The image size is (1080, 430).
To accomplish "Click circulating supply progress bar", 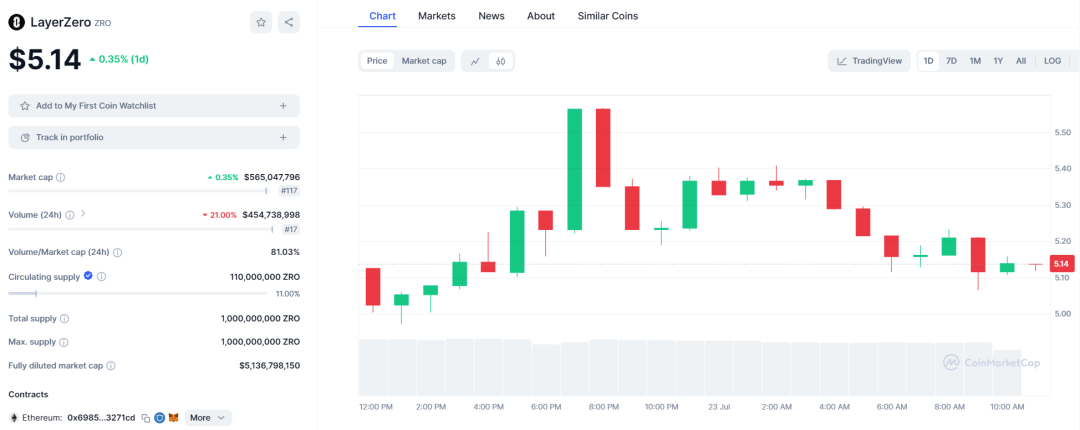I will click(x=138, y=294).
